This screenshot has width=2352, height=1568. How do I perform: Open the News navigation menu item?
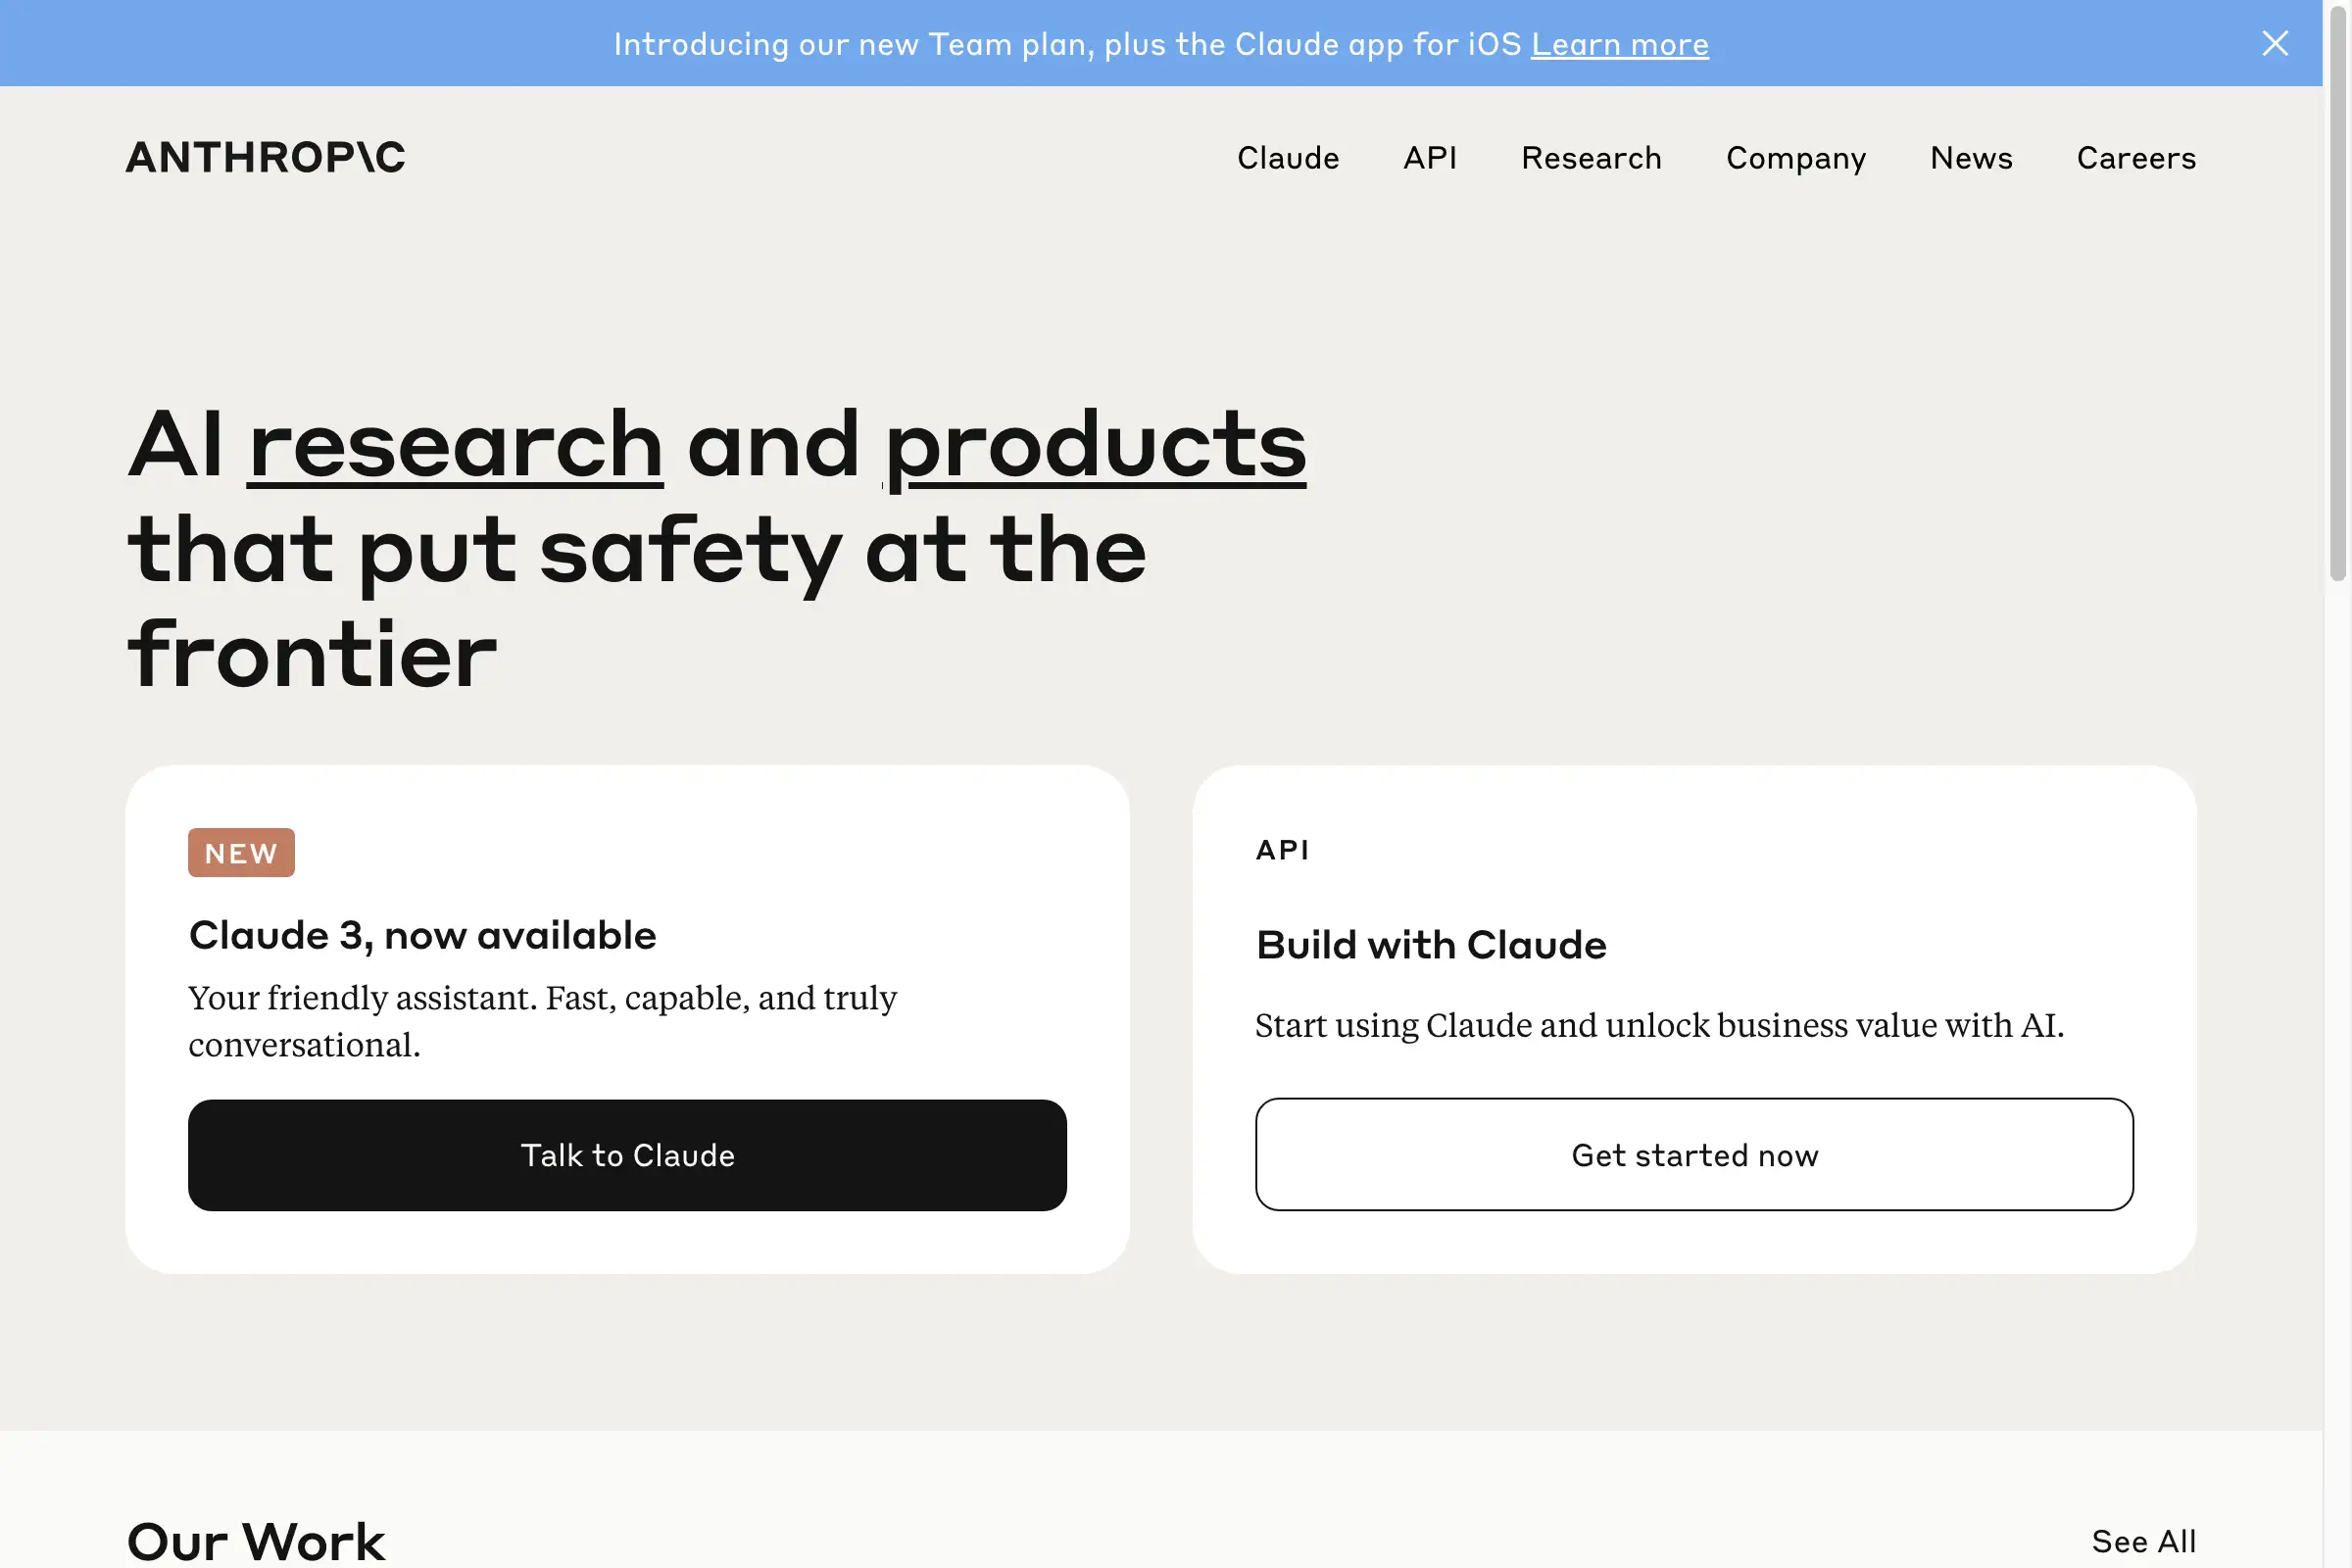click(1971, 158)
